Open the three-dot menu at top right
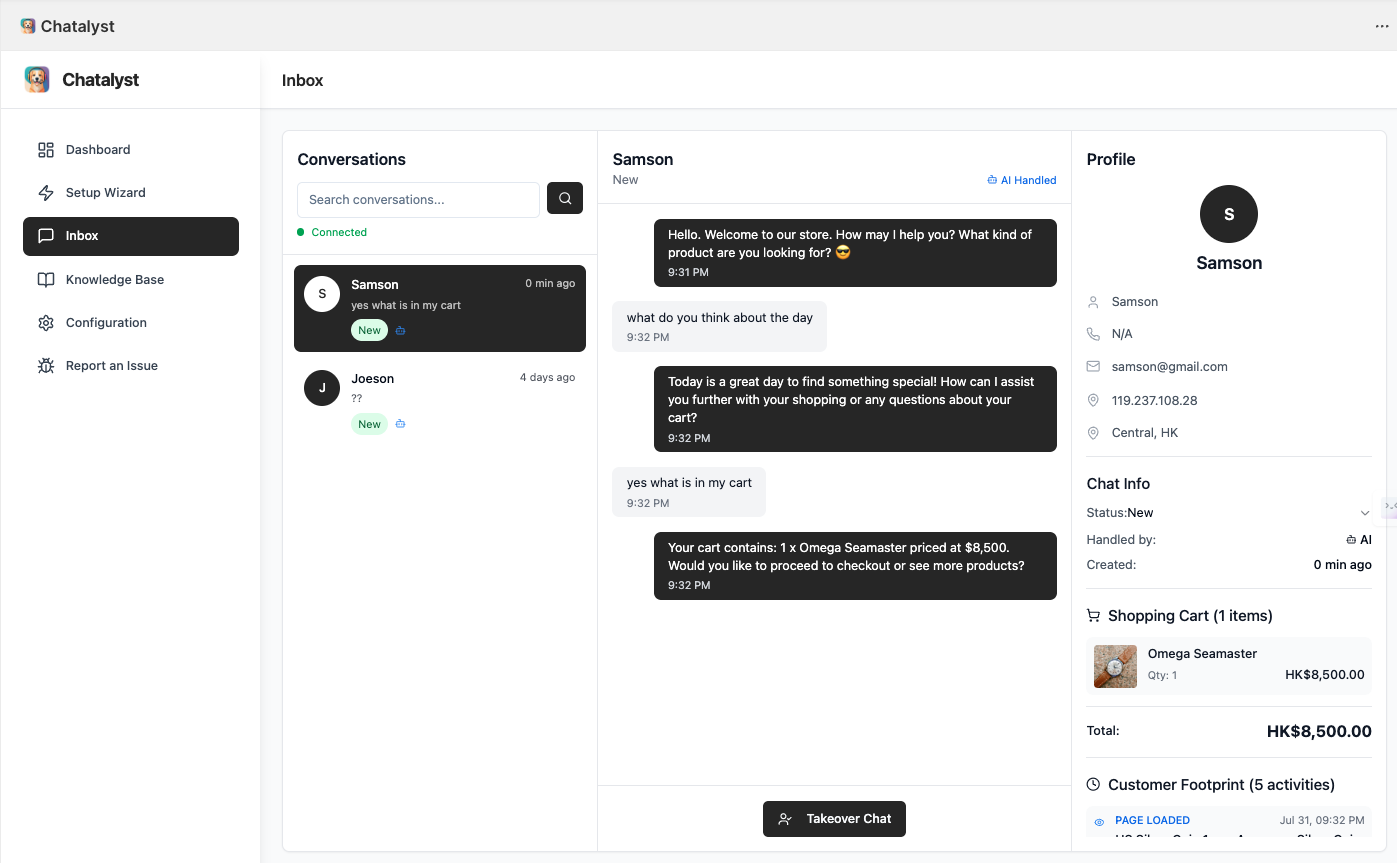 [x=1382, y=26]
